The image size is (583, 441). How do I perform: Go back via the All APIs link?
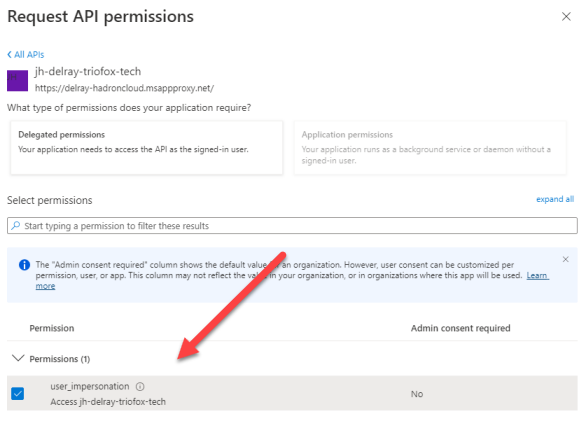tap(26, 55)
